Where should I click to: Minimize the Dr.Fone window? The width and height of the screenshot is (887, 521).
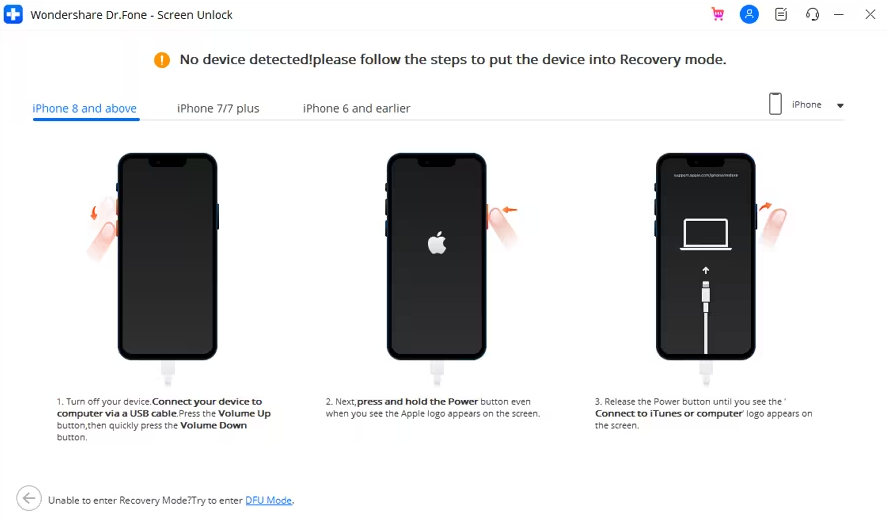[x=839, y=14]
